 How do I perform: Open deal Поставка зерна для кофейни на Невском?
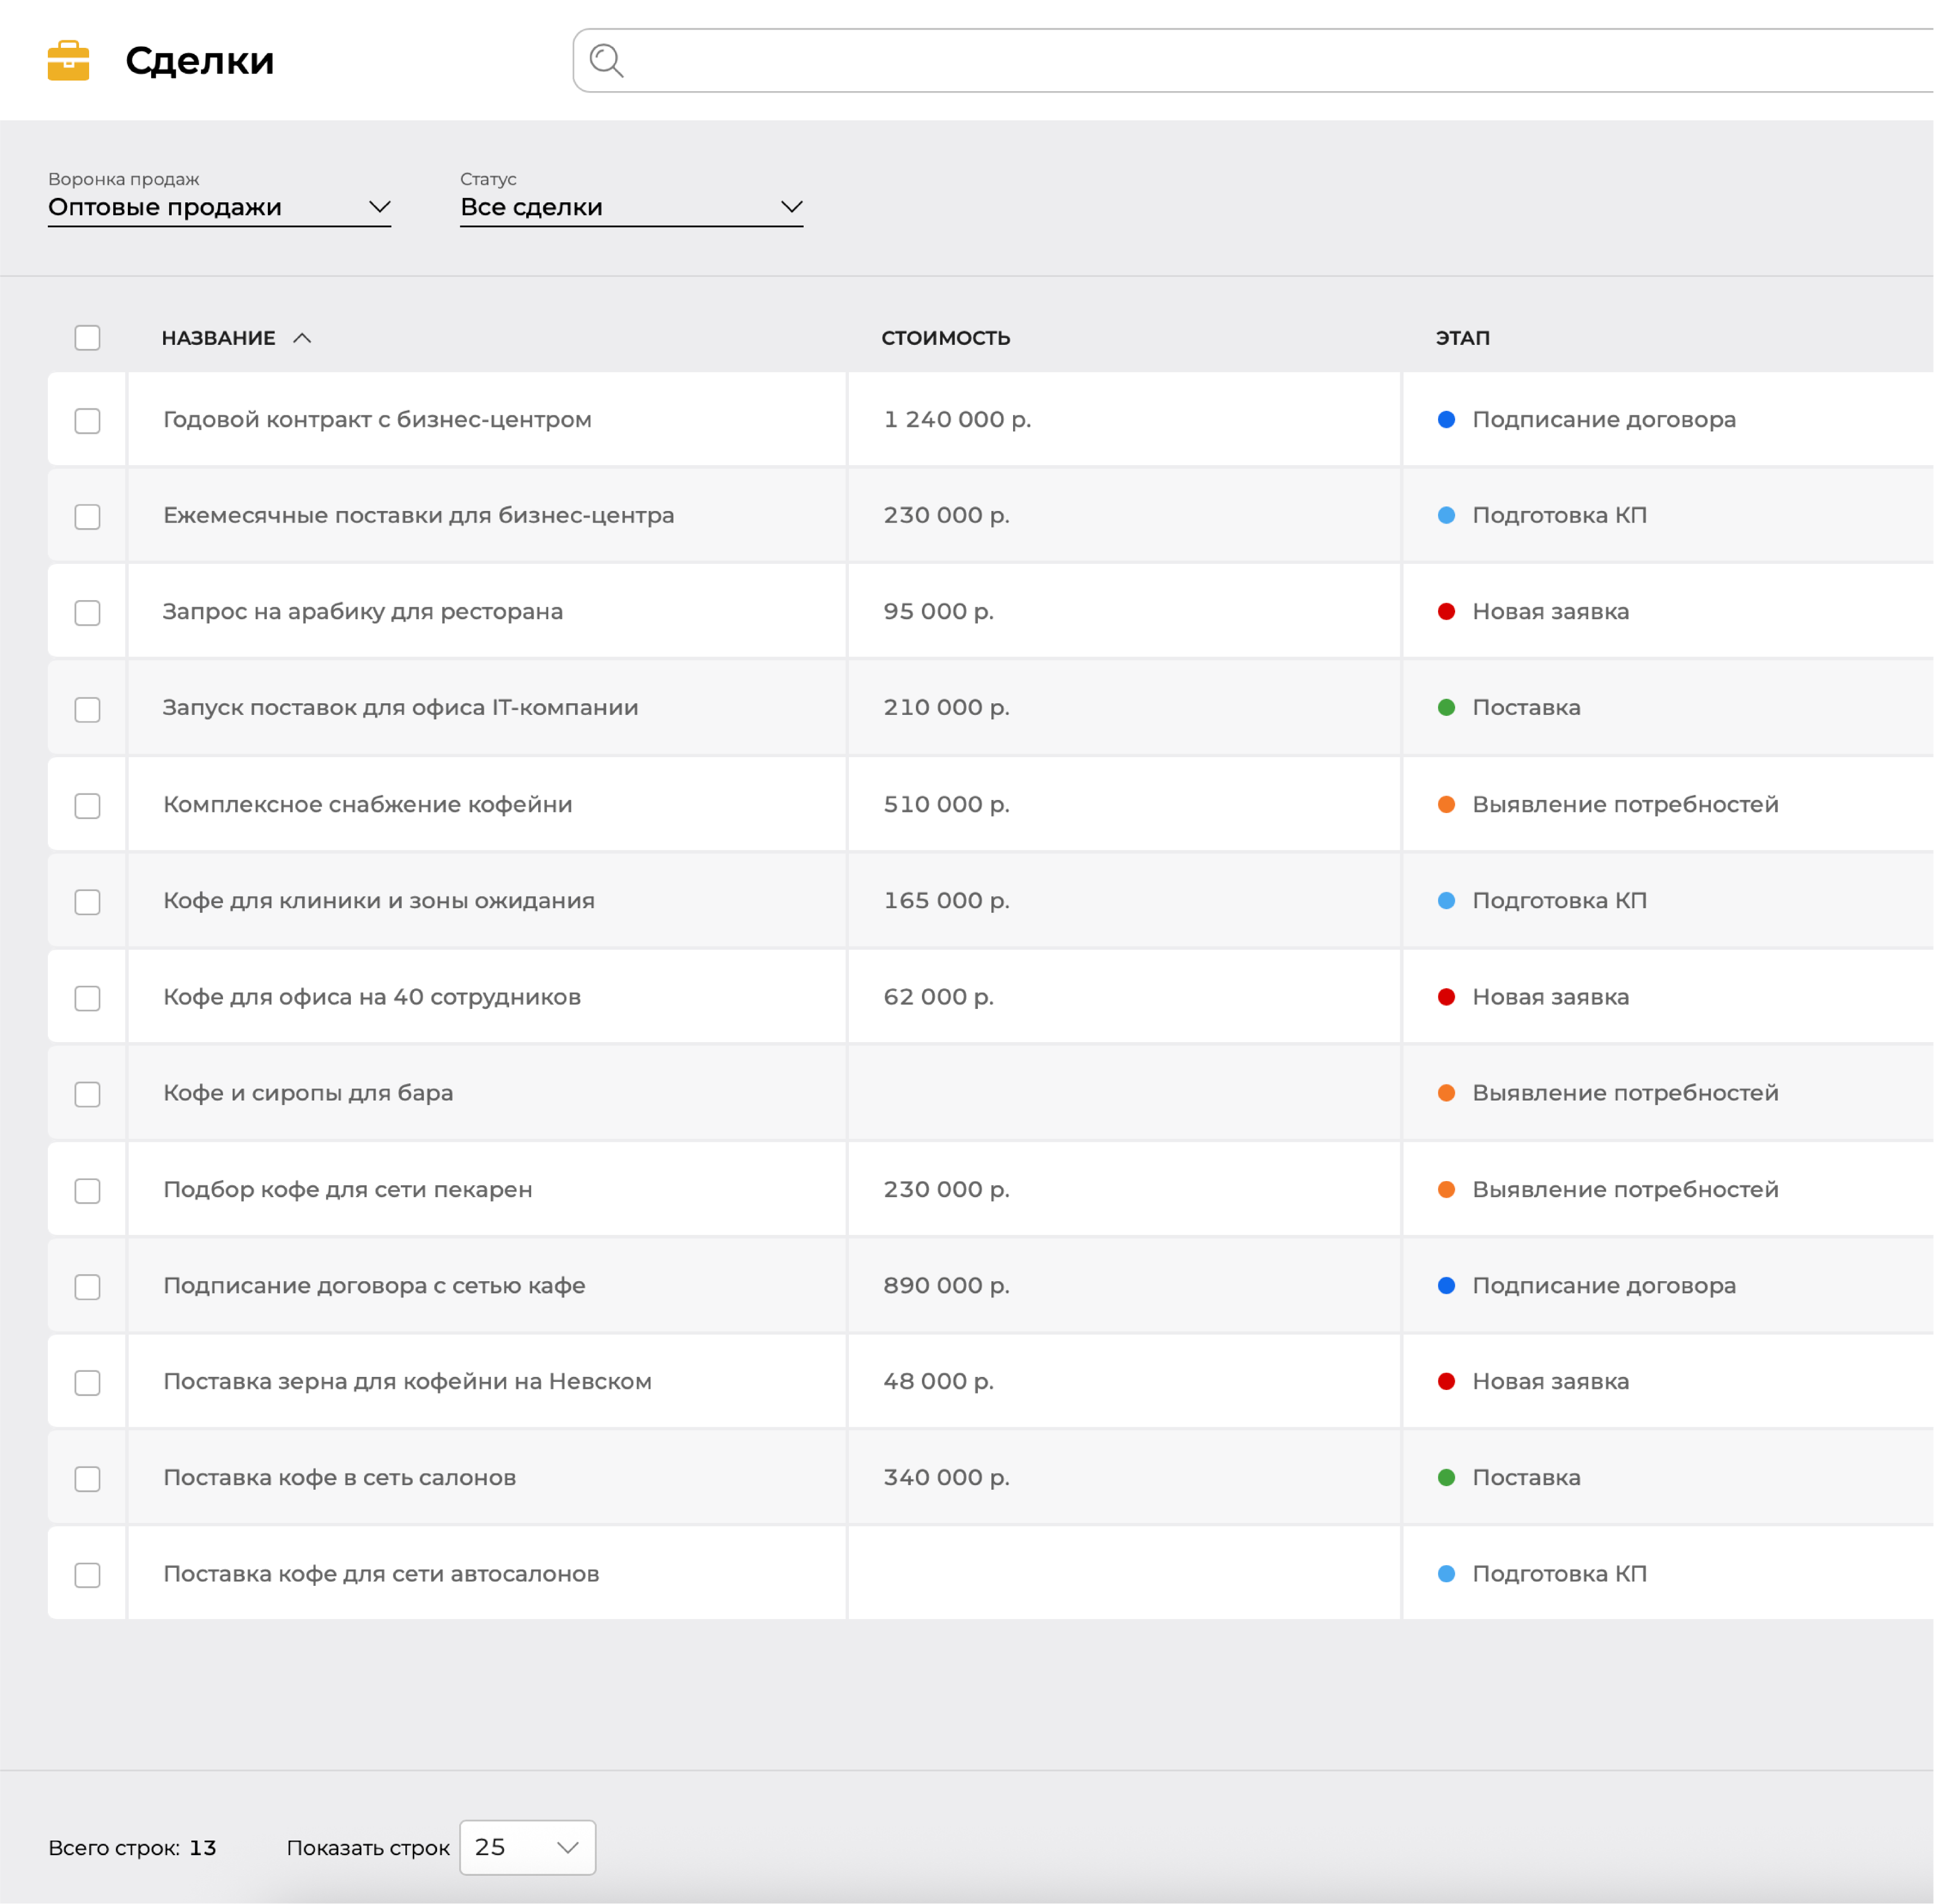point(407,1381)
